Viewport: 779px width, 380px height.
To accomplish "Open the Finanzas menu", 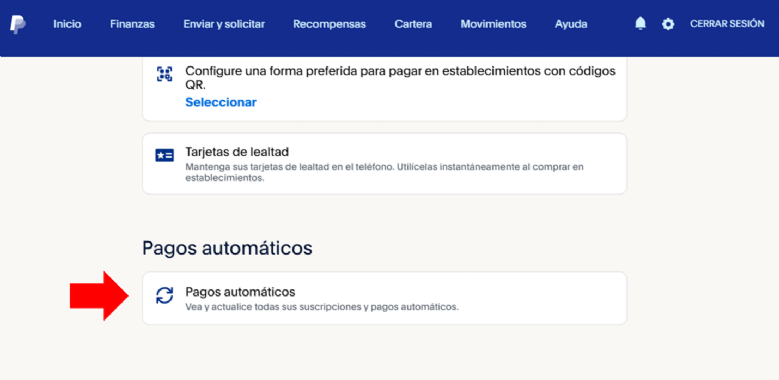I will 132,24.
